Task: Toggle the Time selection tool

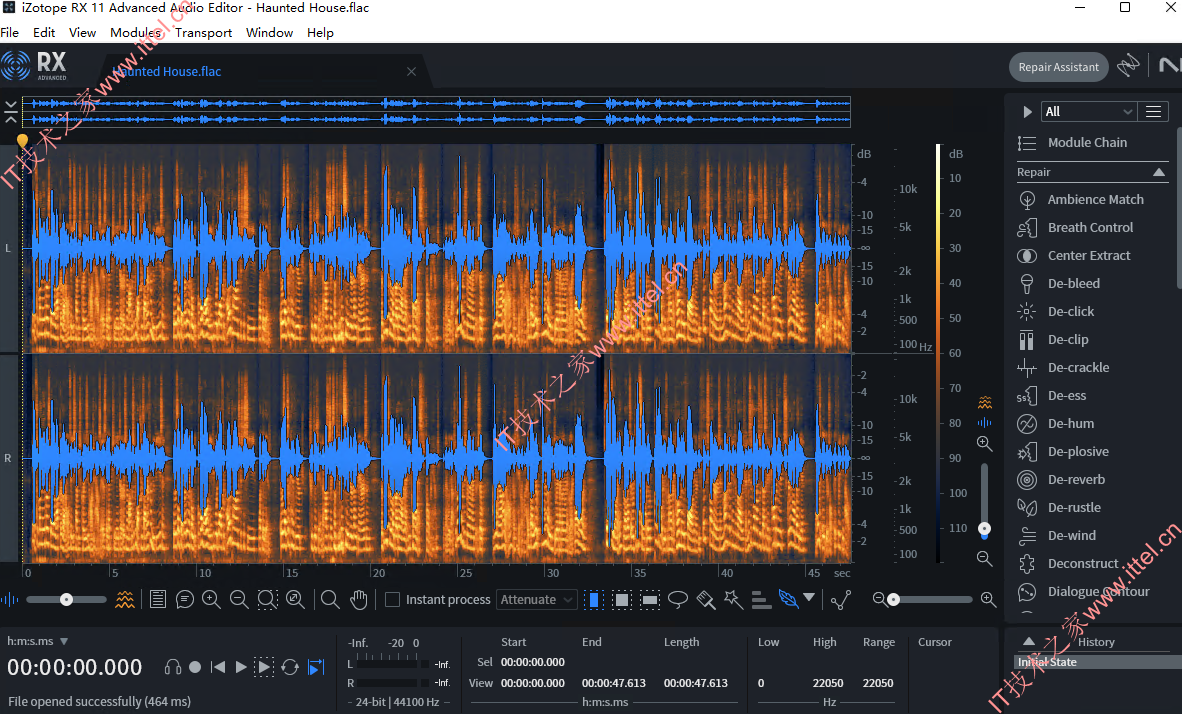Action: pos(594,599)
